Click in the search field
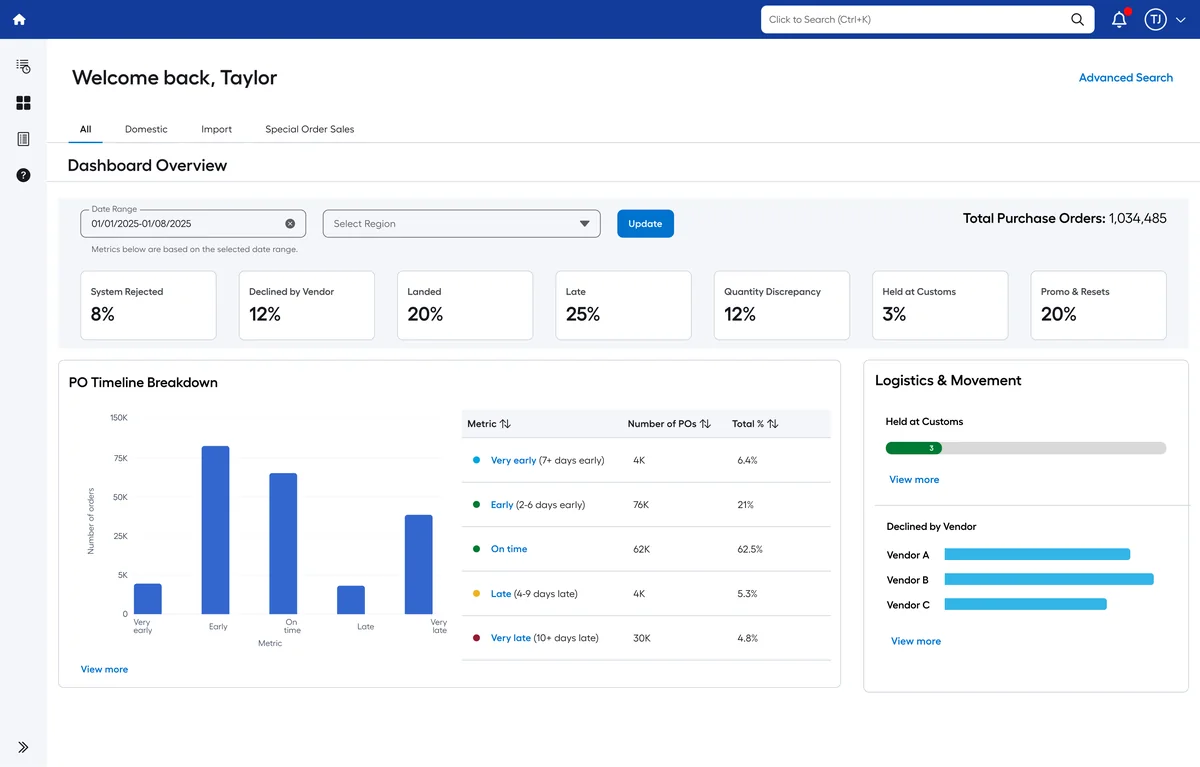Viewport: 1200px width, 767px height. click(x=915, y=19)
